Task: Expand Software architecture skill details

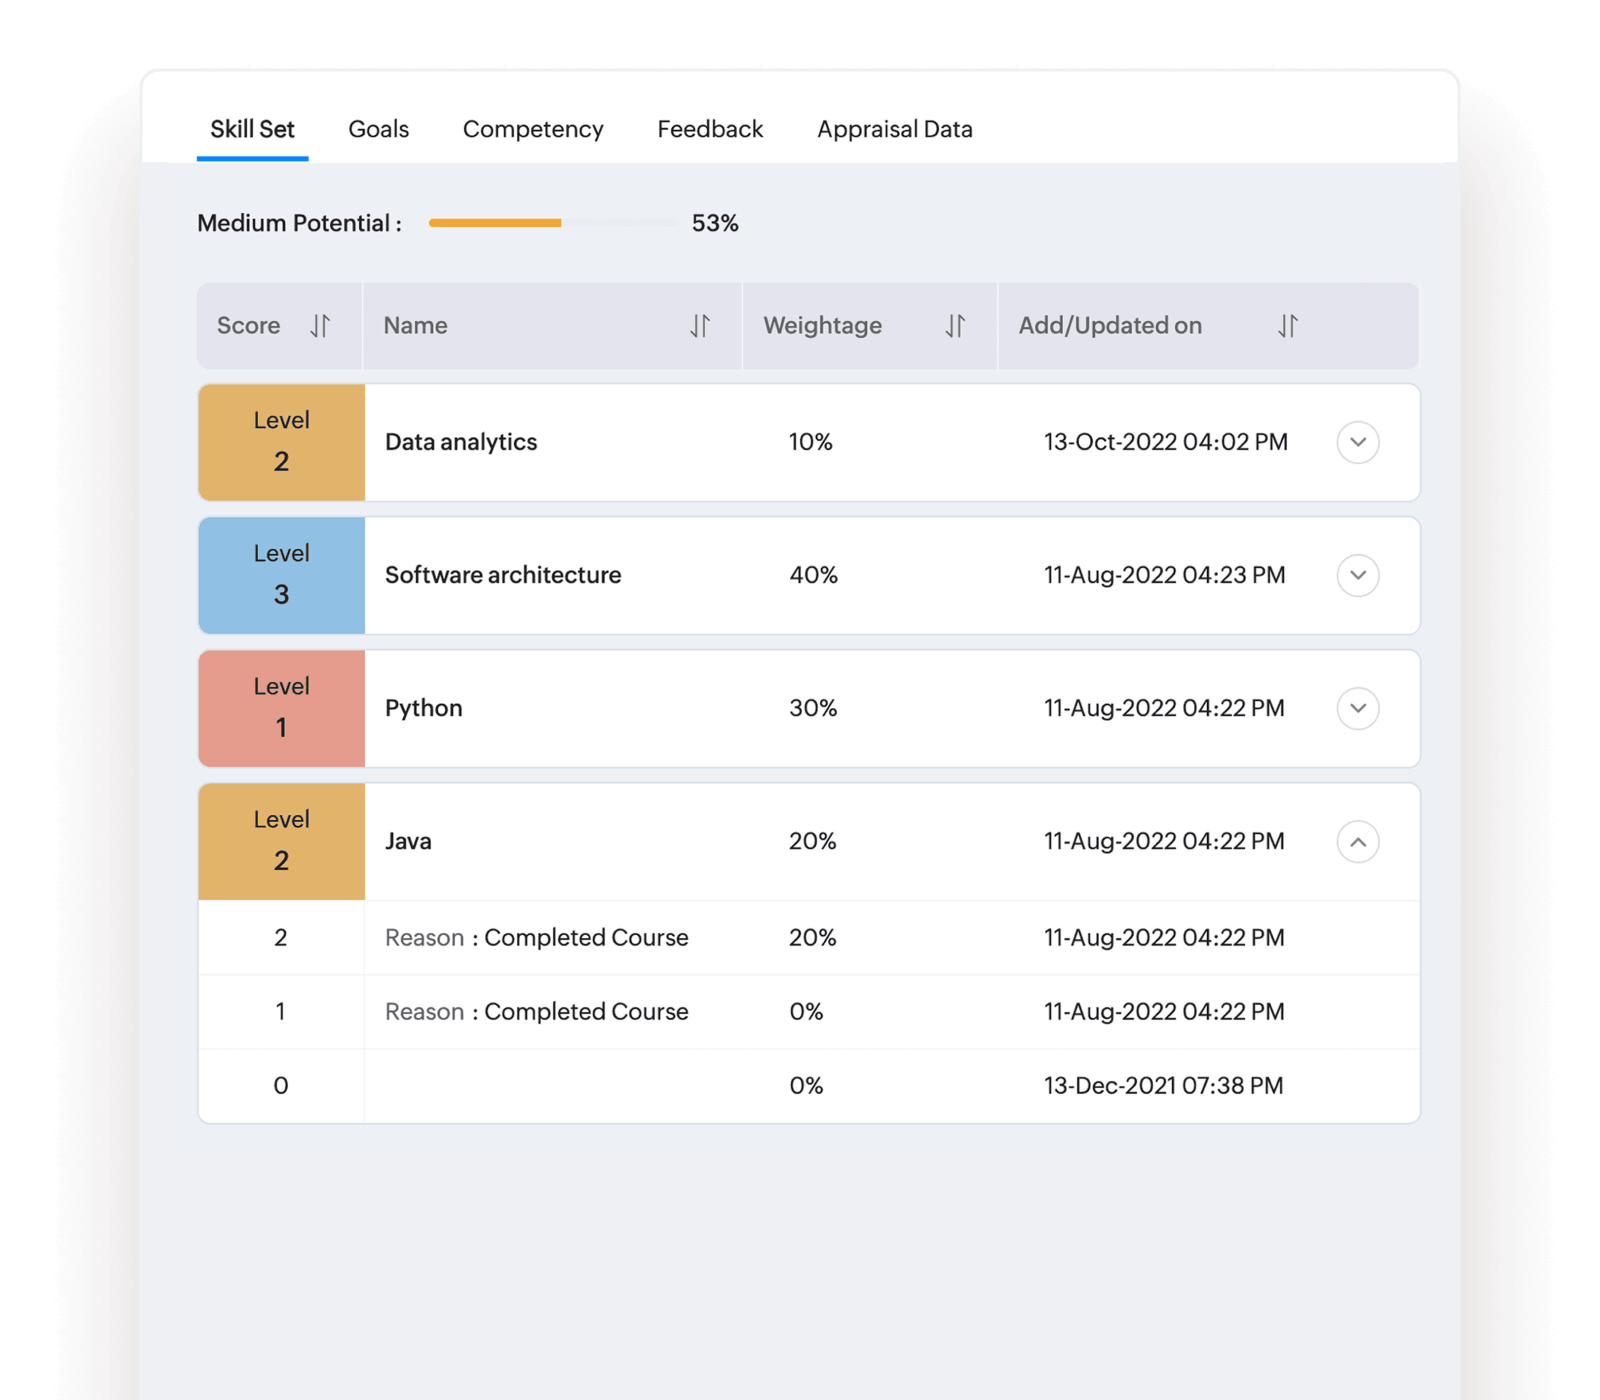Action: point(1357,575)
